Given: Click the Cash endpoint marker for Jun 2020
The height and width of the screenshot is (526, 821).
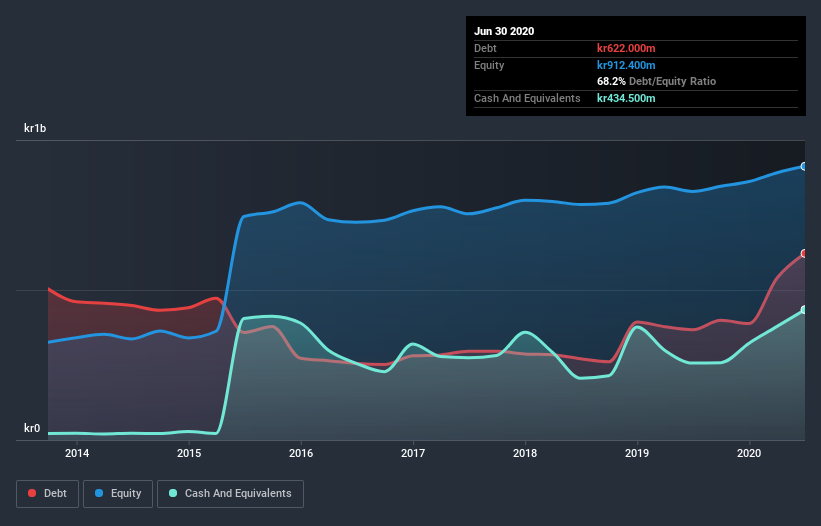Looking at the screenshot, I should (804, 310).
